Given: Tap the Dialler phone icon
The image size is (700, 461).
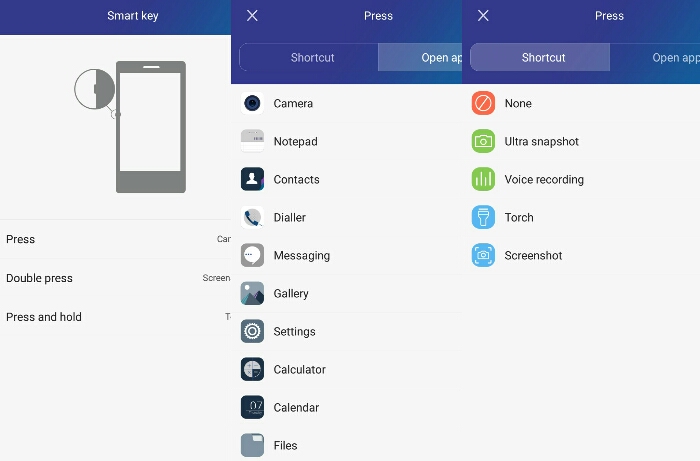Looking at the screenshot, I should pyautogui.click(x=252, y=217).
